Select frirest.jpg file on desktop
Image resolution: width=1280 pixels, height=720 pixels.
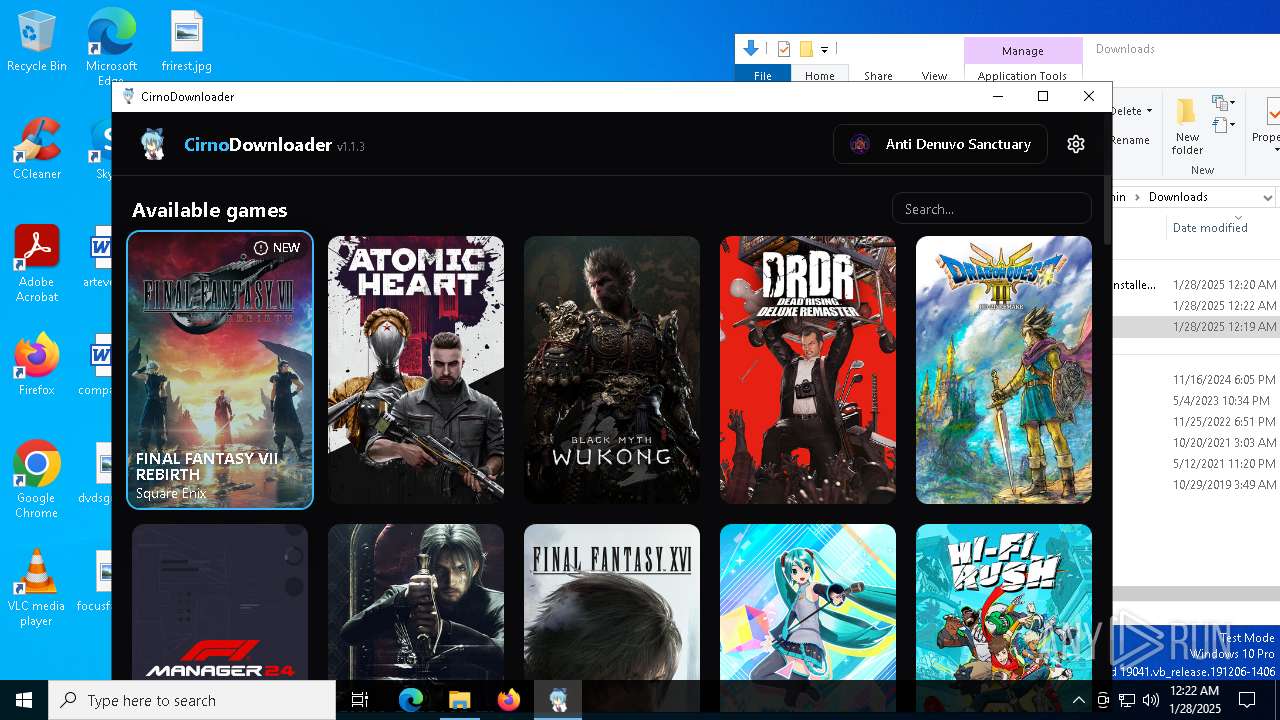(187, 42)
